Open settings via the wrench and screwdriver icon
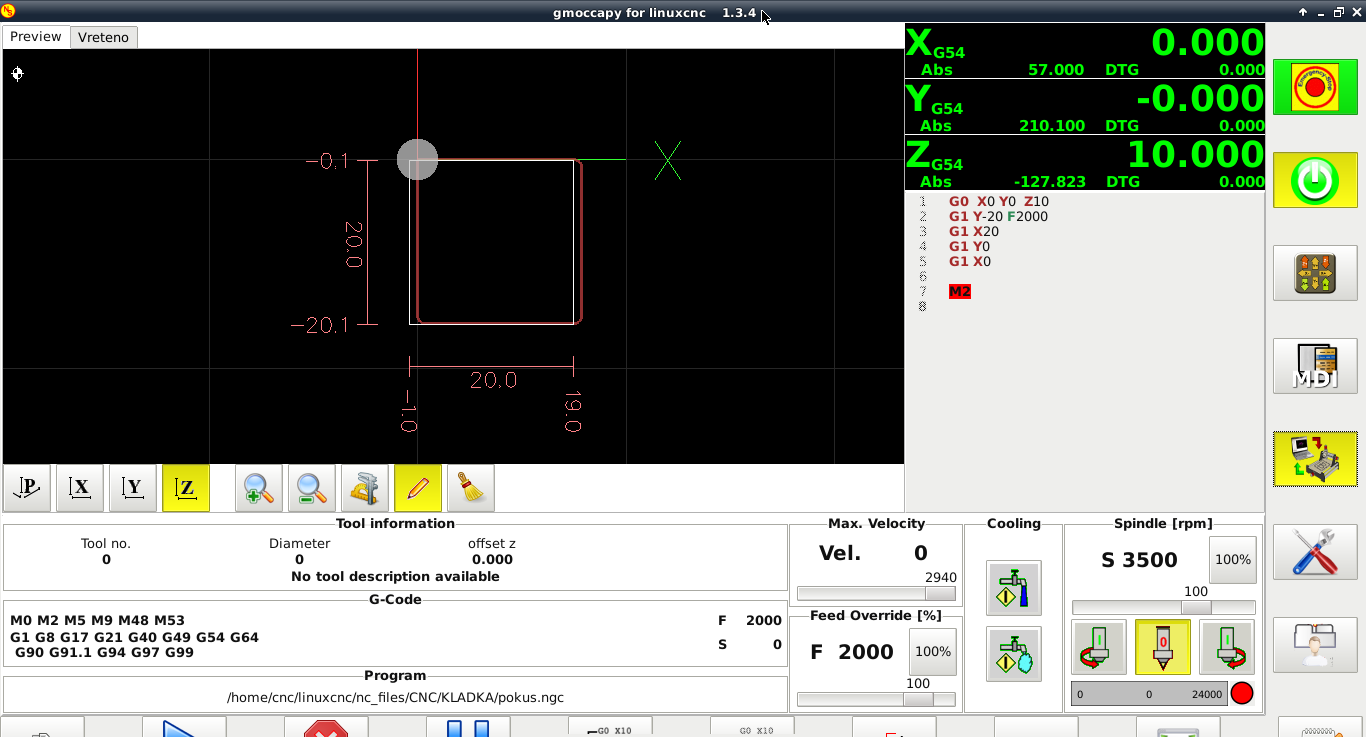 click(x=1315, y=552)
